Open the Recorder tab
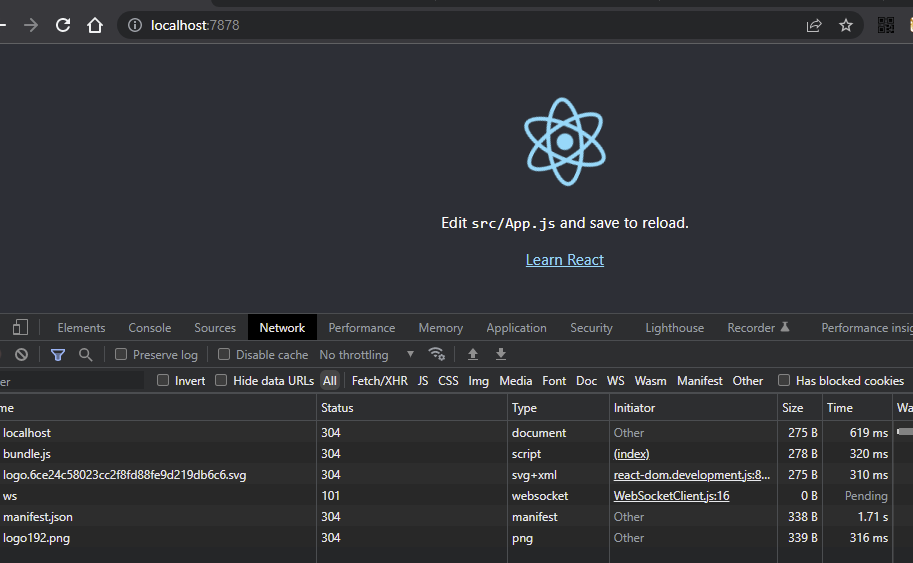This screenshot has height=563, width=913. click(x=751, y=328)
